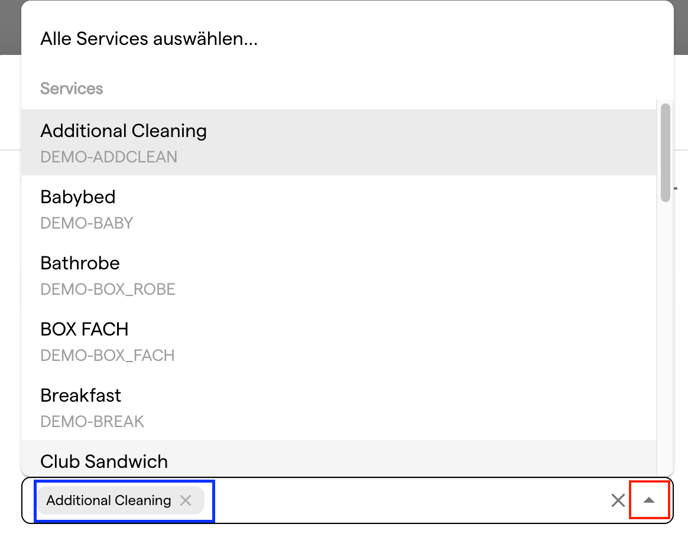Click the DEMO-BOX_FACH code label
The image size is (688, 534).
[108, 355]
